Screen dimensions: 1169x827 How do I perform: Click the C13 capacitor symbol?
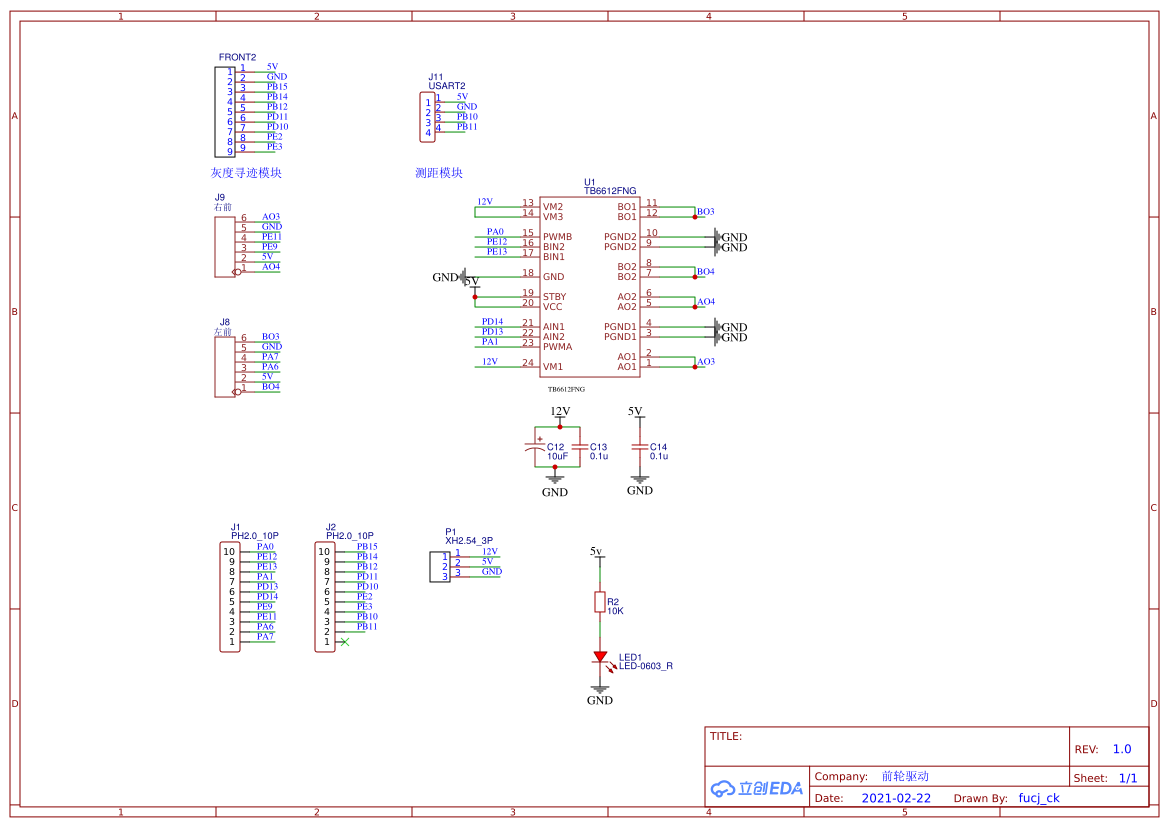pos(579,447)
